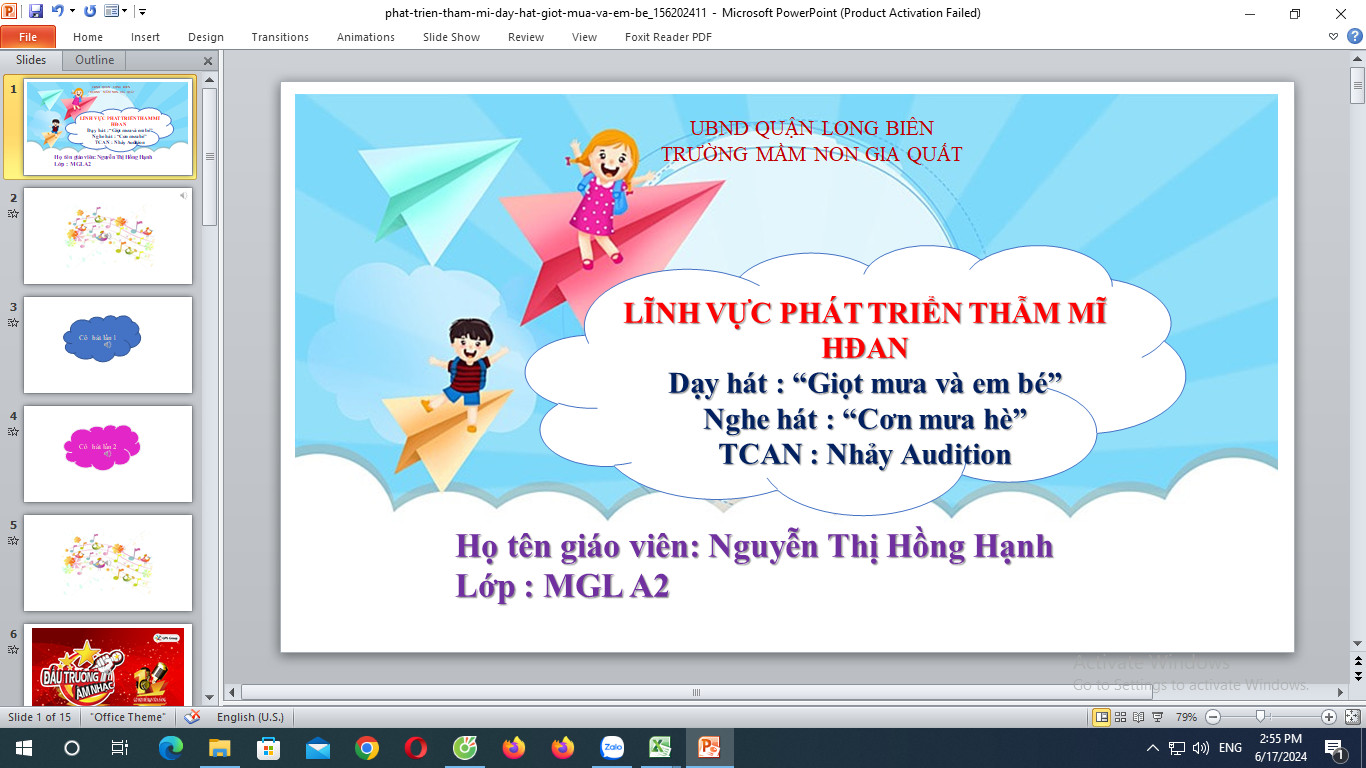
Task: Open the File backstage menu
Action: tap(28, 37)
